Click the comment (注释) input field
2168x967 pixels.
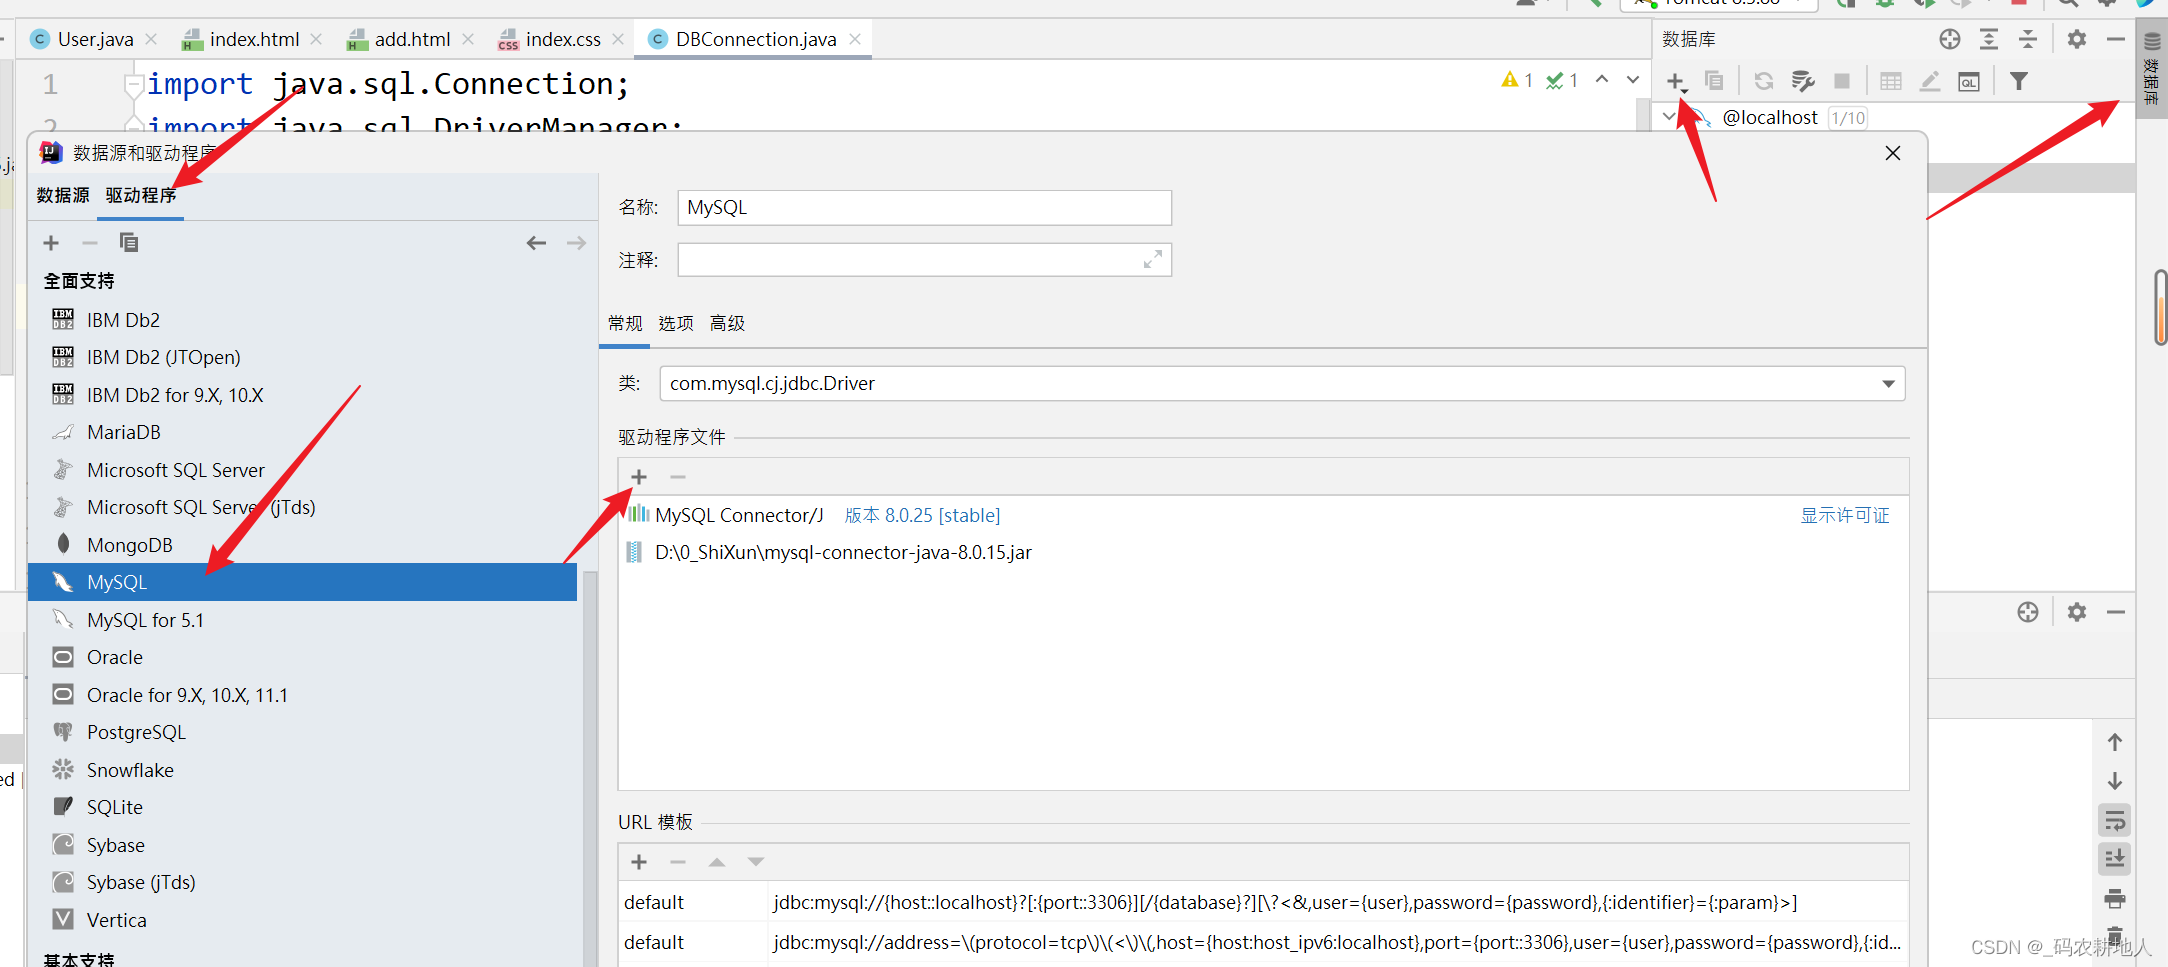(924, 260)
